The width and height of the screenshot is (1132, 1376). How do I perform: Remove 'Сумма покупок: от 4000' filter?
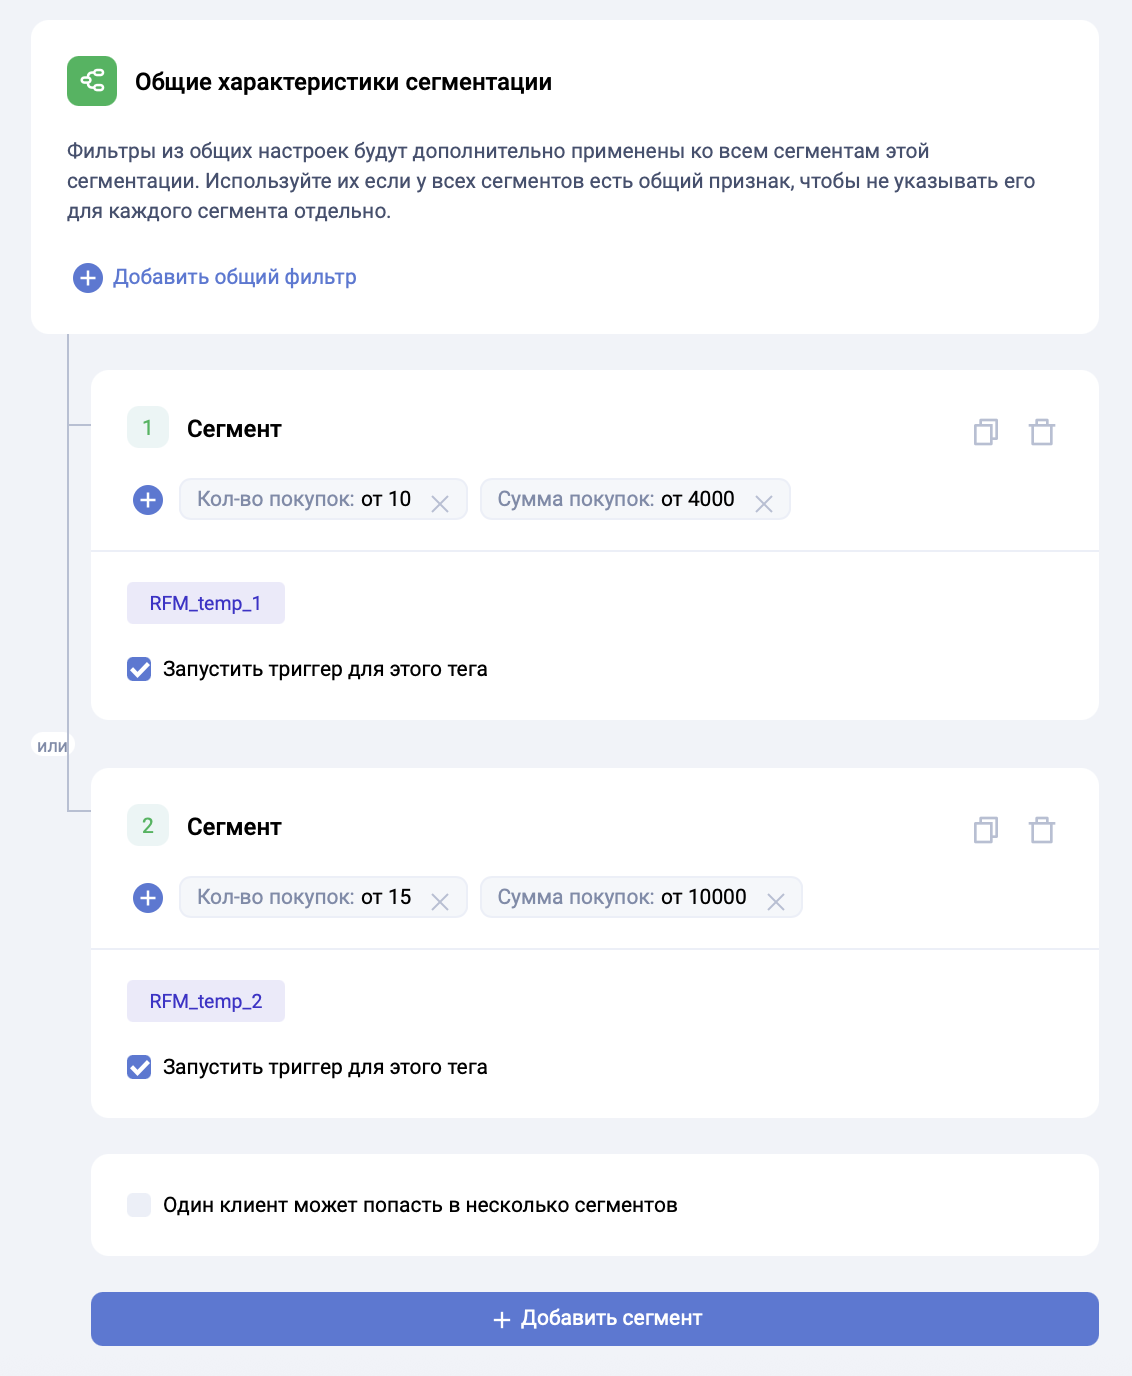(764, 504)
